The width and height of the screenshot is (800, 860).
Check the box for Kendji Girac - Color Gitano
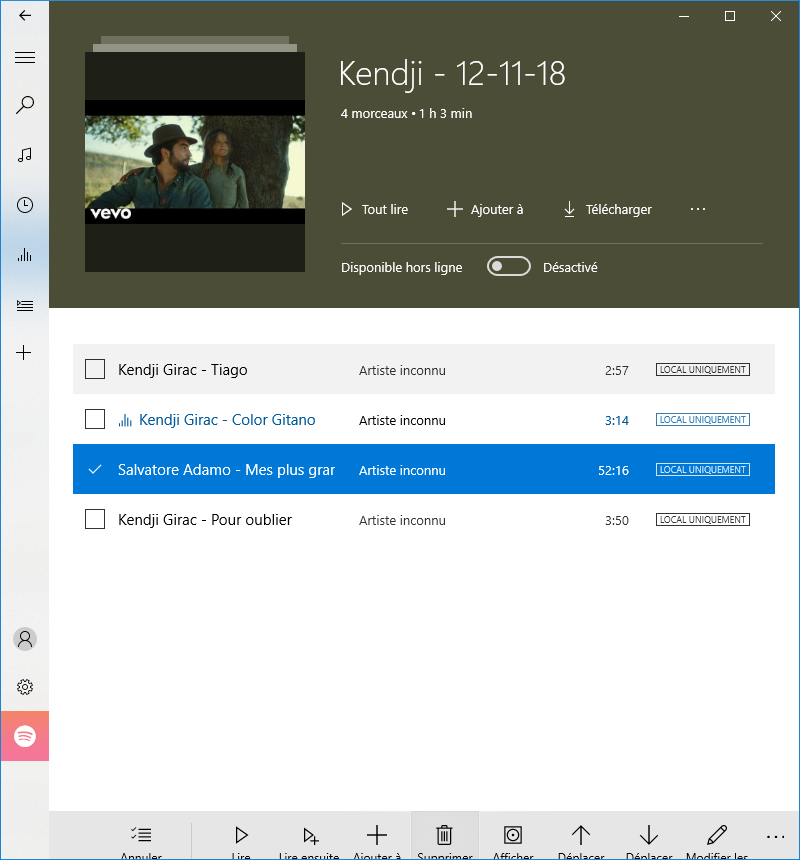pos(95,419)
